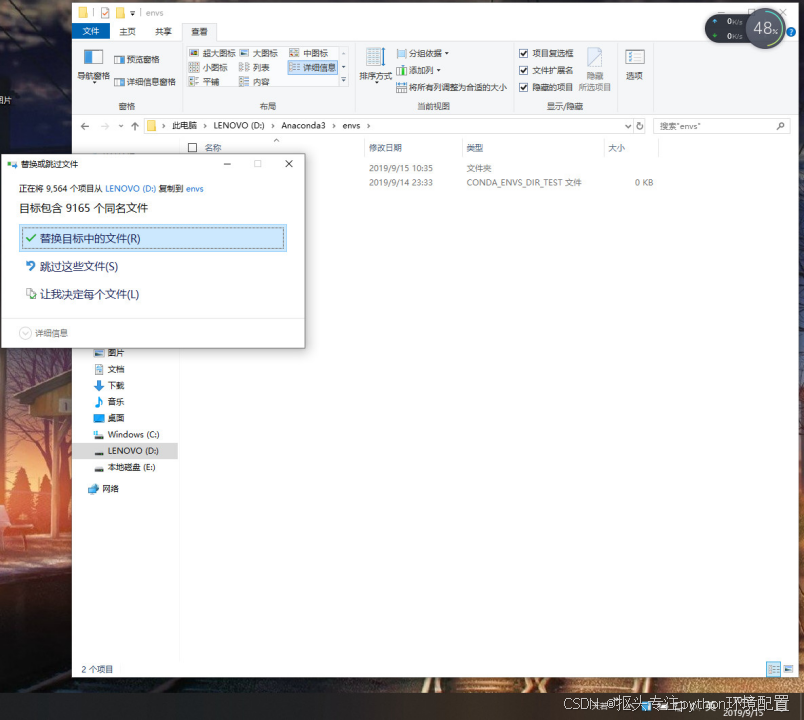This screenshot has height=720, width=804.
Task: Switch to large thumbnails view icon at bottom
Action: 788,669
